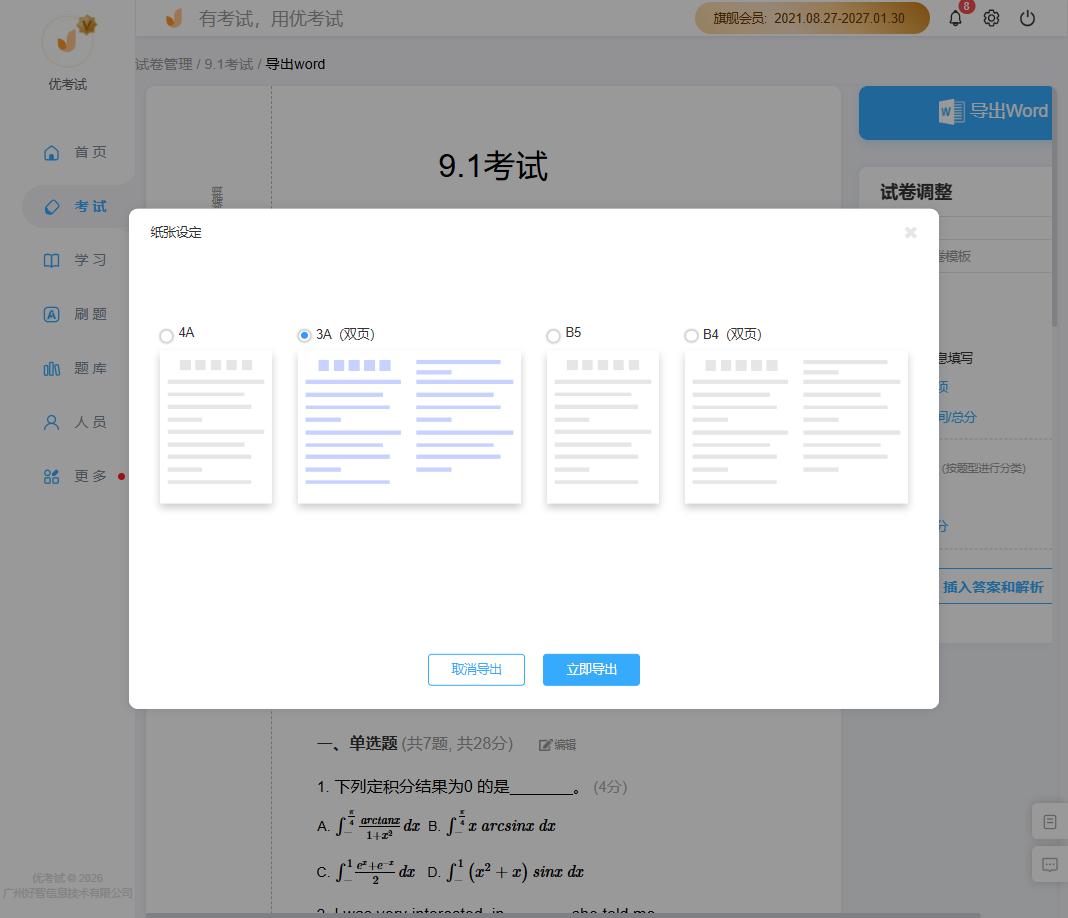The height and width of the screenshot is (918, 1068).
Task: Click the logout power icon
Action: click(x=1027, y=18)
